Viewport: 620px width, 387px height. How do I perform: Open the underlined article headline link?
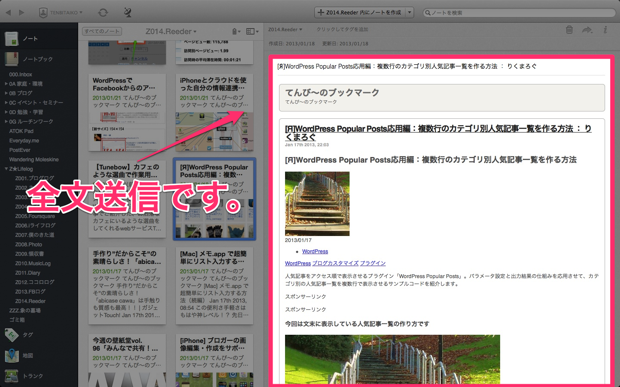(x=438, y=133)
